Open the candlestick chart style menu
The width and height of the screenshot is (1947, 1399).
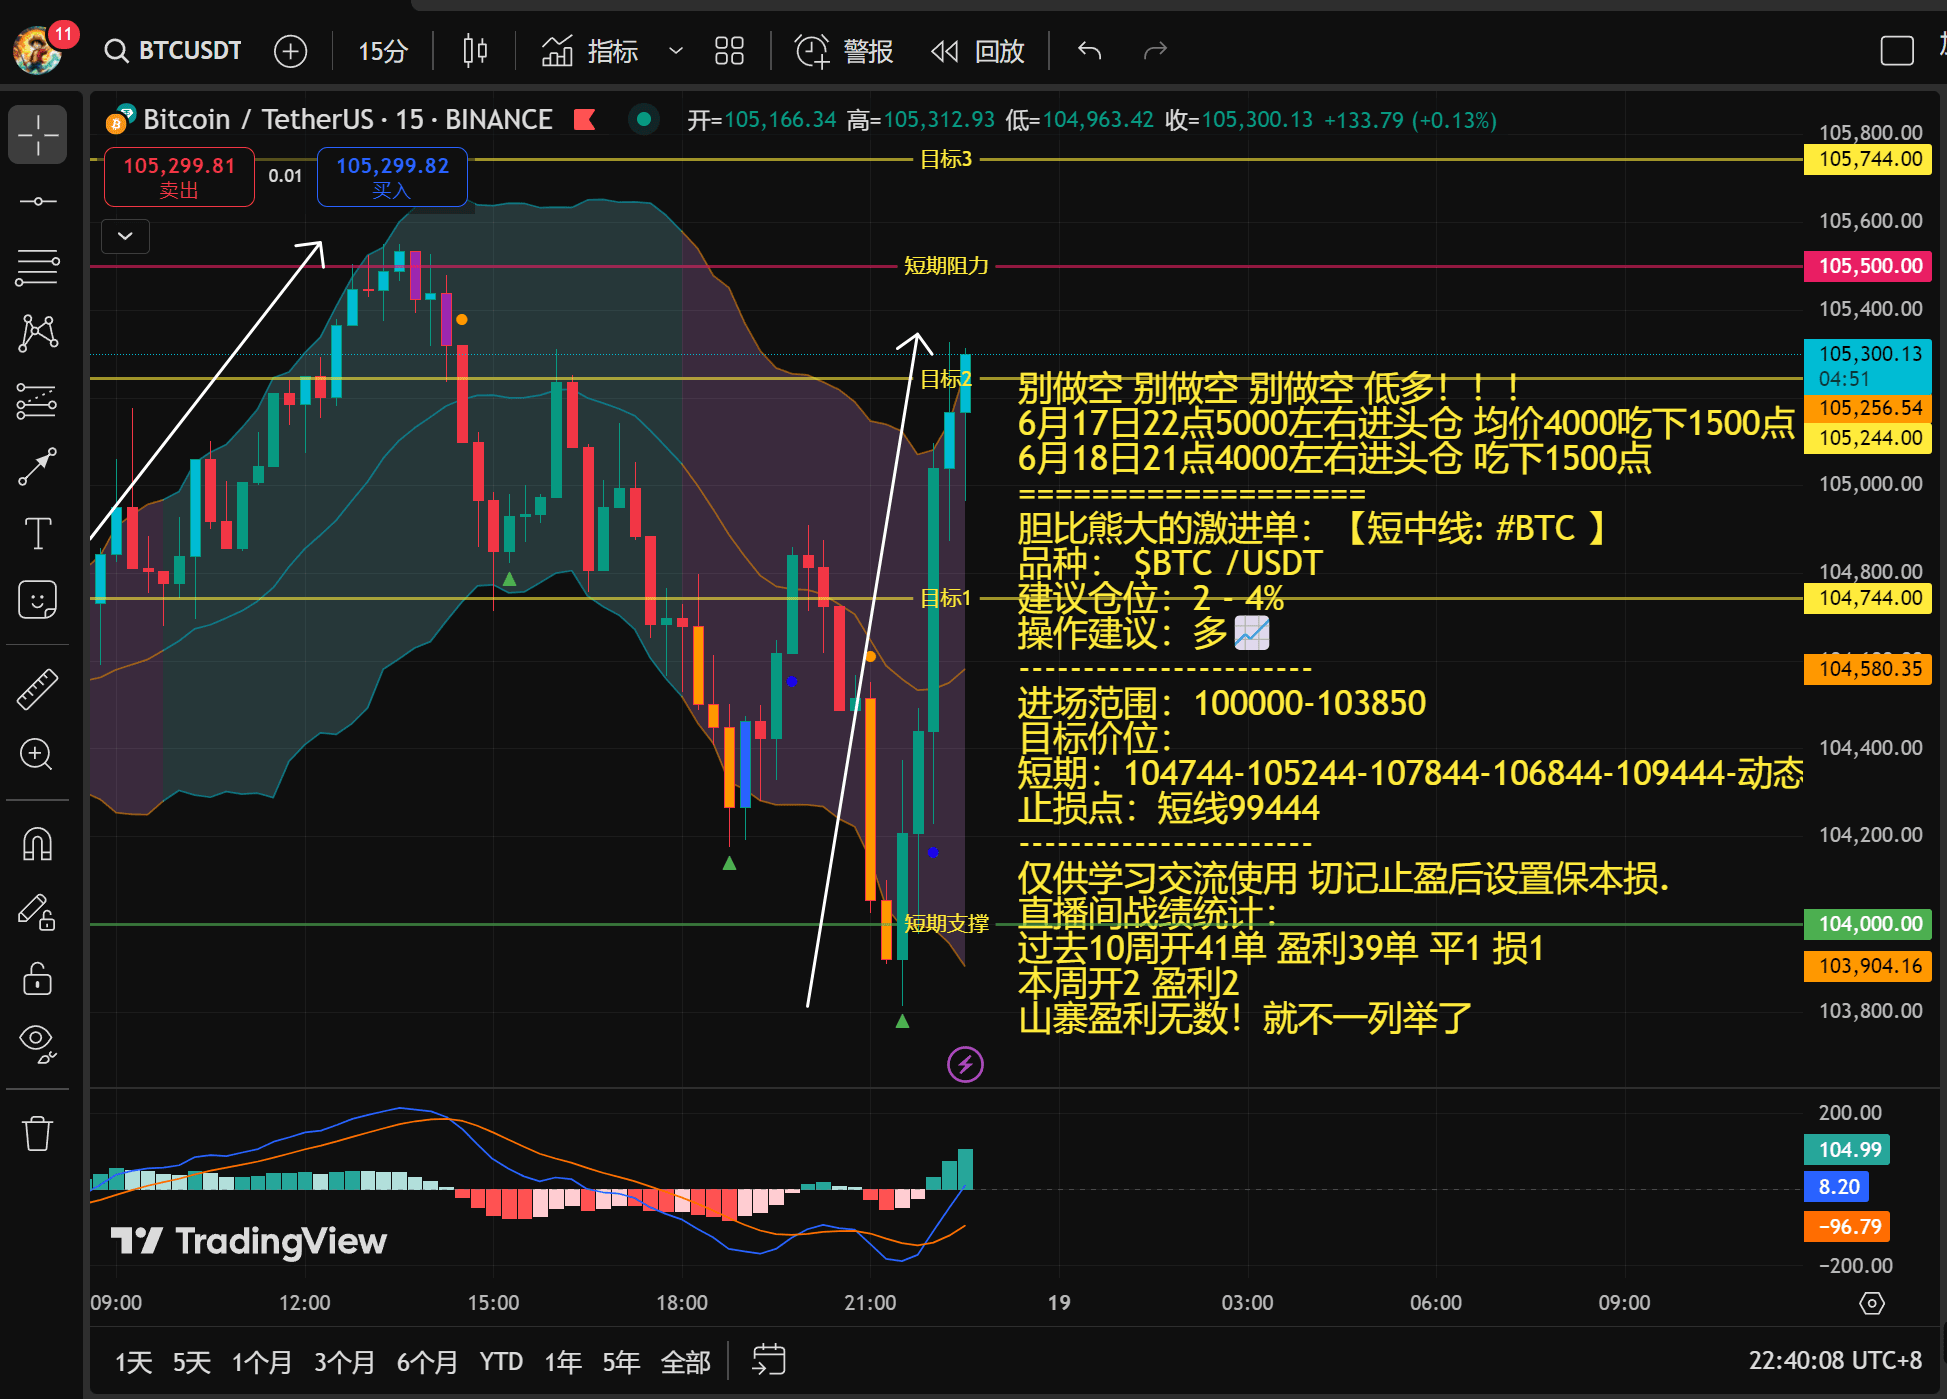coord(475,51)
